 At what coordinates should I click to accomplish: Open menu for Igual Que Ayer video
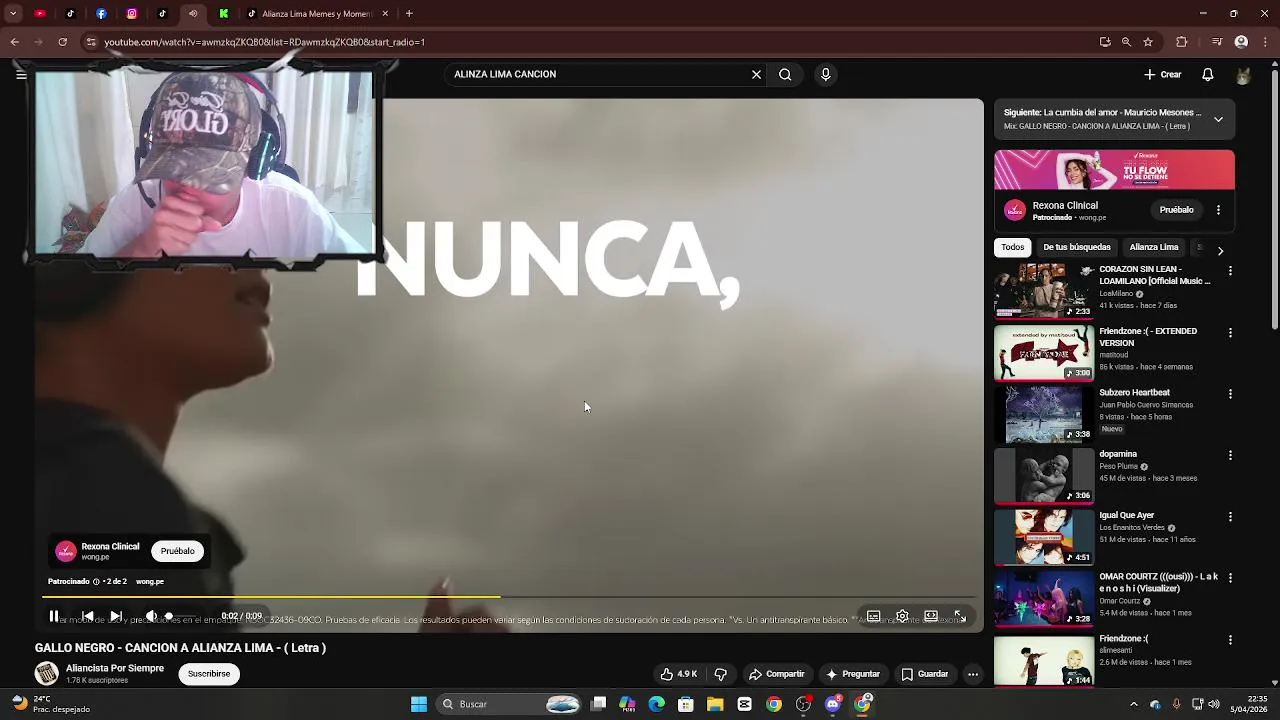(1230, 517)
